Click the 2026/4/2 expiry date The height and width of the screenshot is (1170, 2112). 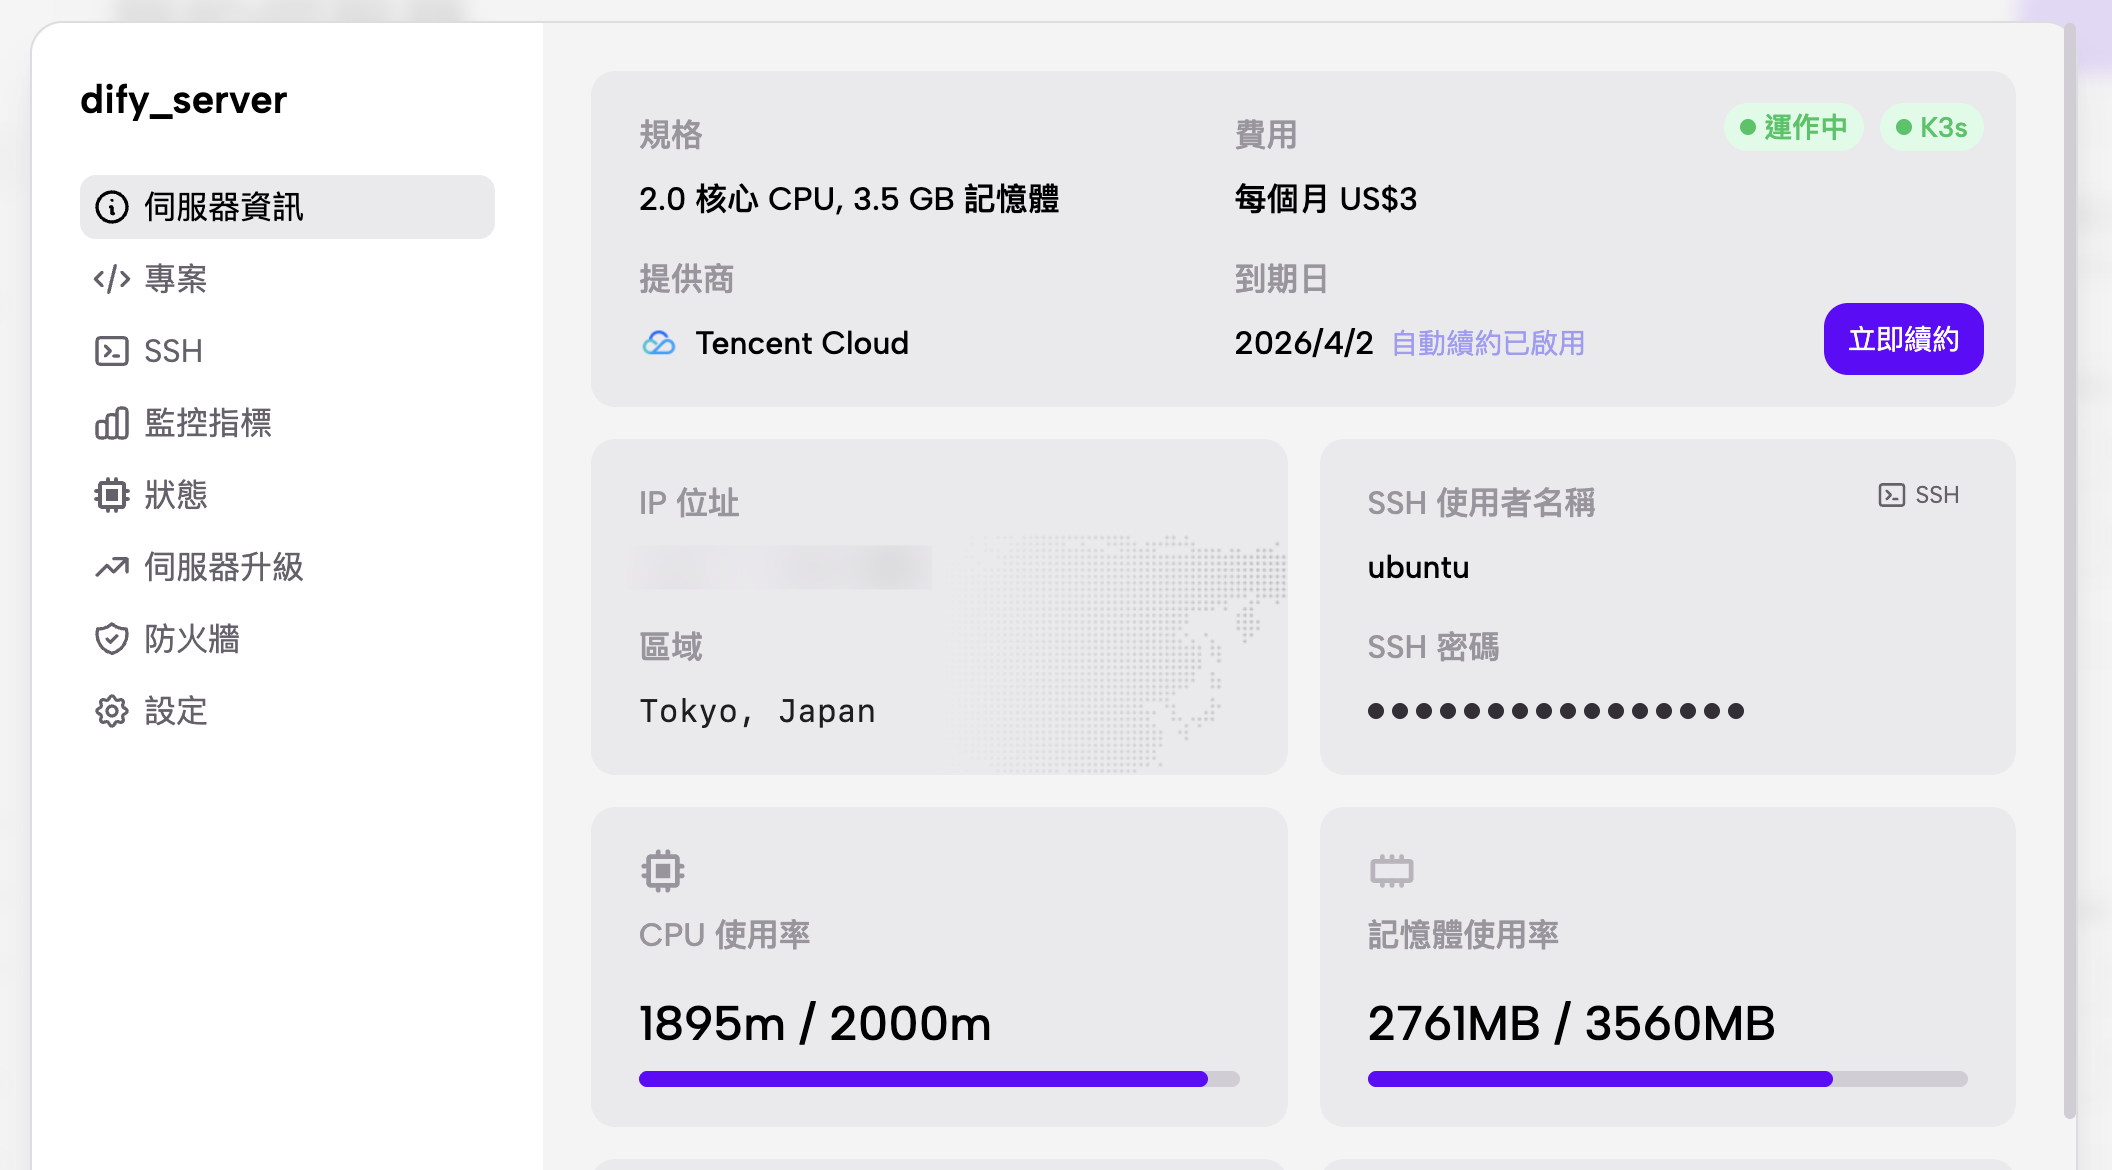click(x=1304, y=343)
